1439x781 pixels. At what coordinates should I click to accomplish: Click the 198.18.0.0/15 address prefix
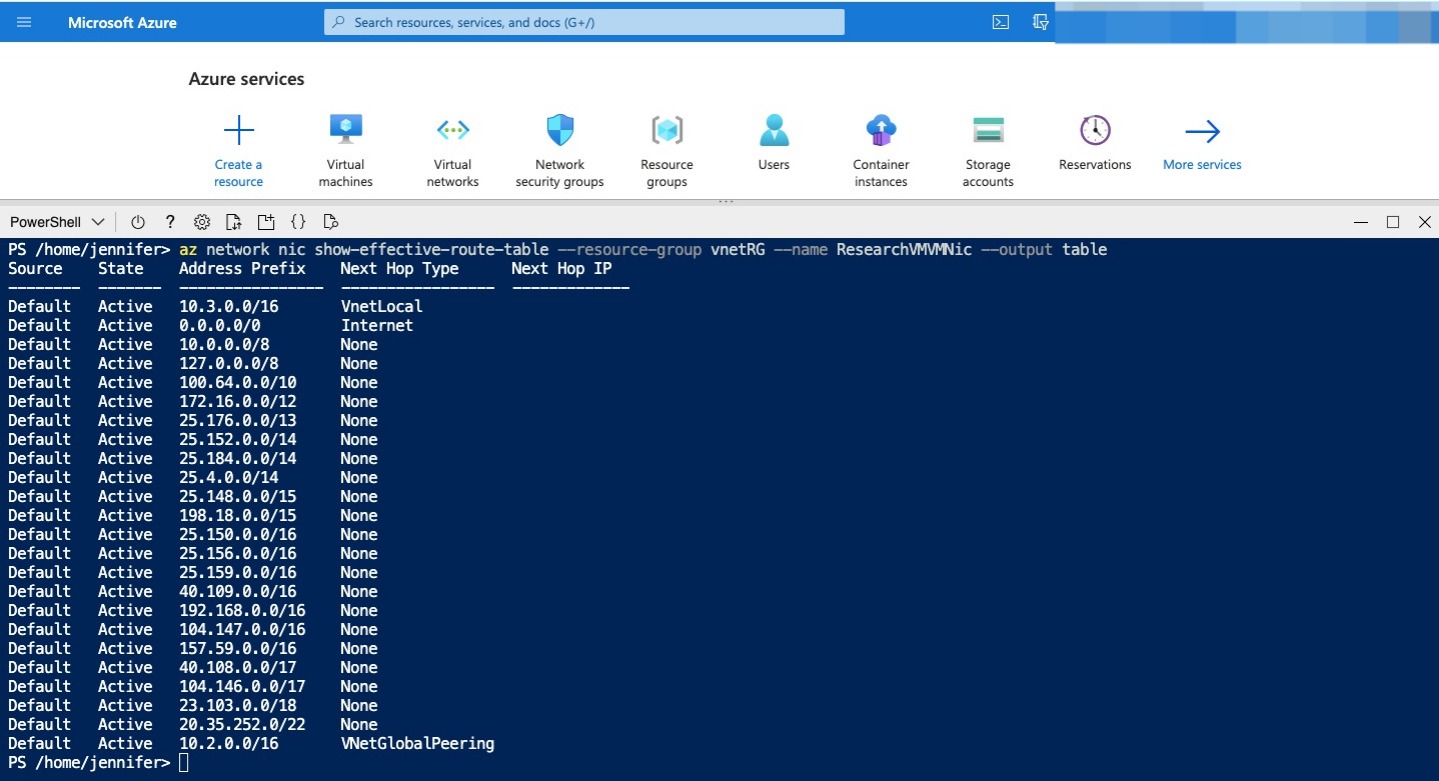coord(238,515)
